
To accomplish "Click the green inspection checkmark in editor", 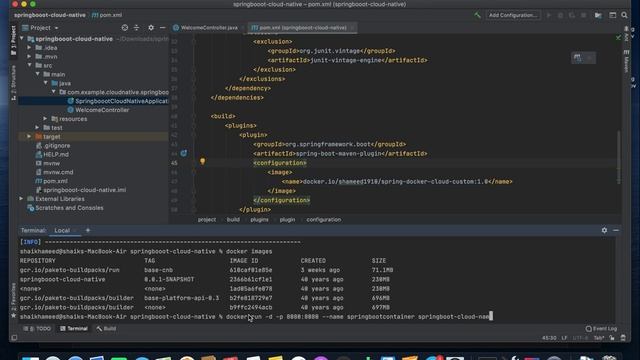I will tap(618, 38).
